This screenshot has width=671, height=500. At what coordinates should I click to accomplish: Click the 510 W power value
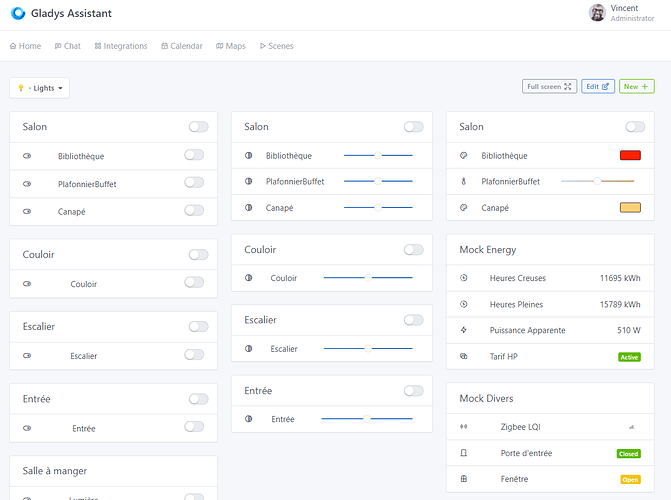(629, 330)
